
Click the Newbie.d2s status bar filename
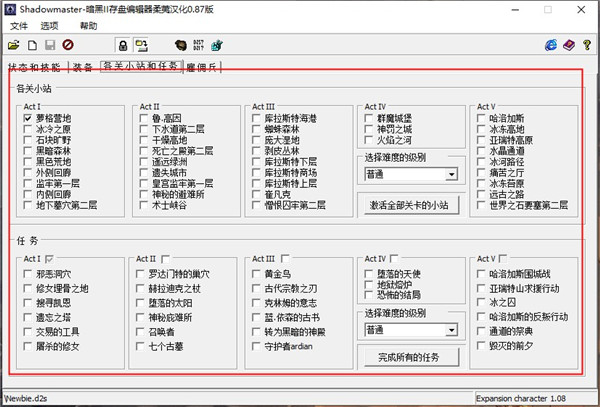pyautogui.click(x=26, y=398)
